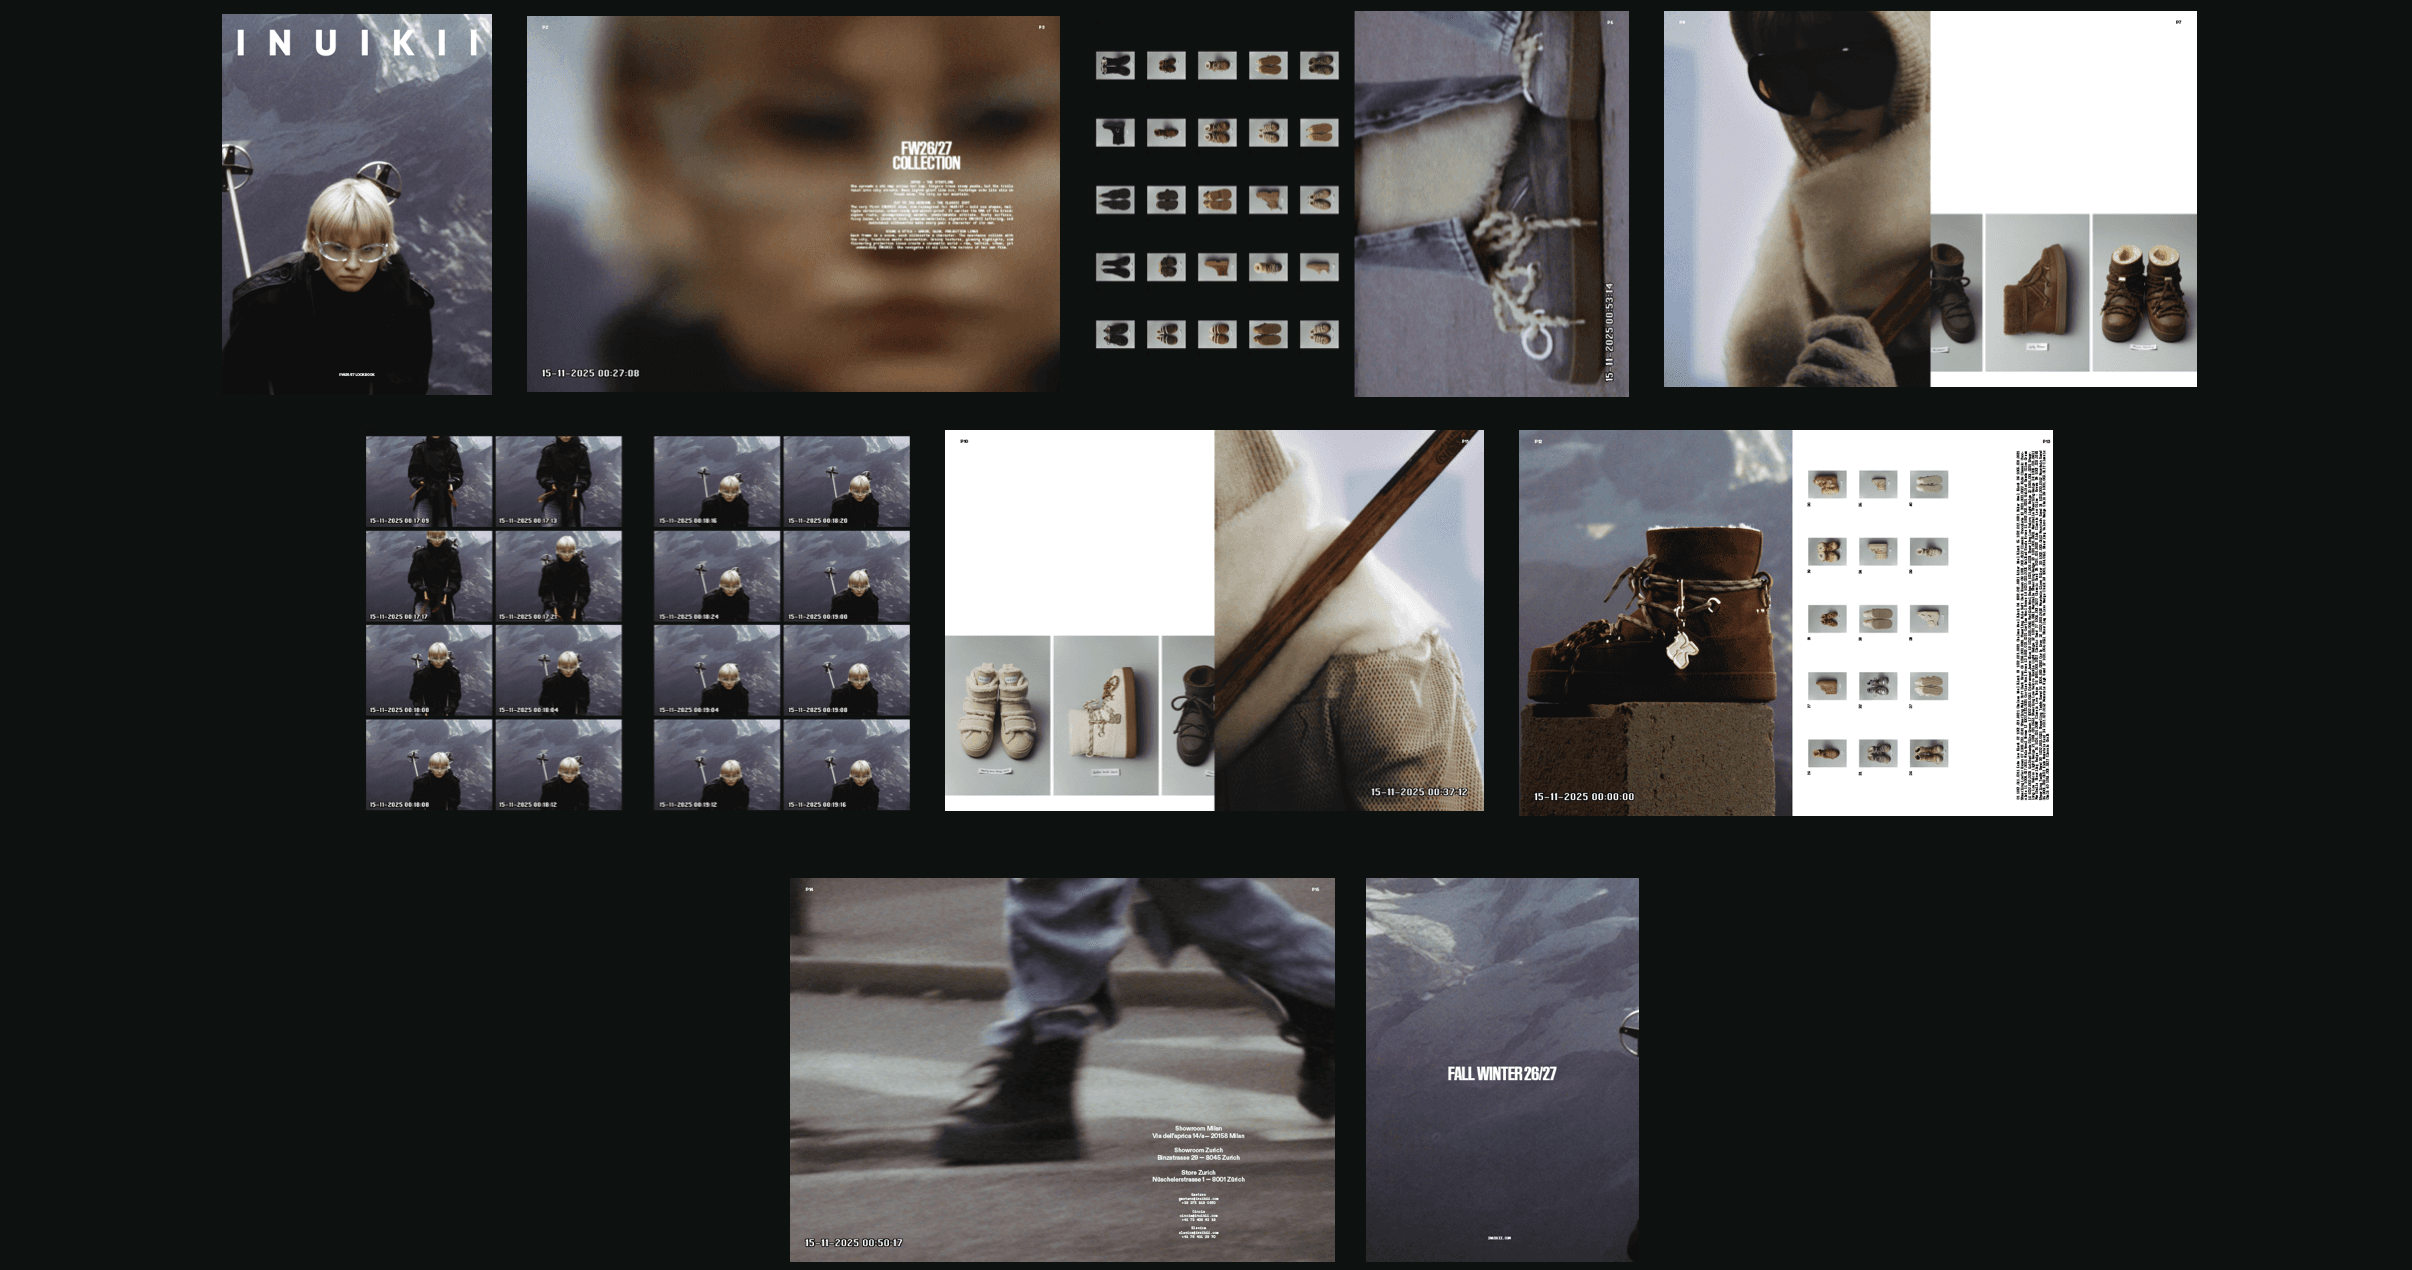Image resolution: width=2412 pixels, height=1270 pixels.
Task: Select the contact sheet frame stamped 00:19:16
Action: click(x=846, y=764)
